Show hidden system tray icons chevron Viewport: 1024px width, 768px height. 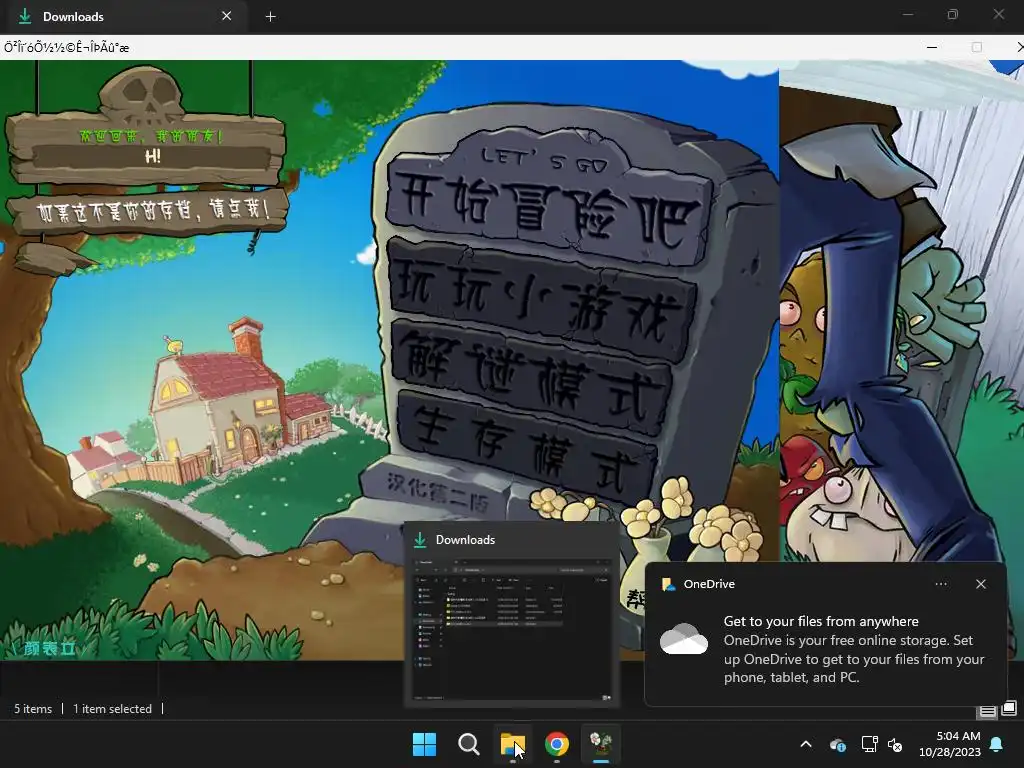point(806,744)
